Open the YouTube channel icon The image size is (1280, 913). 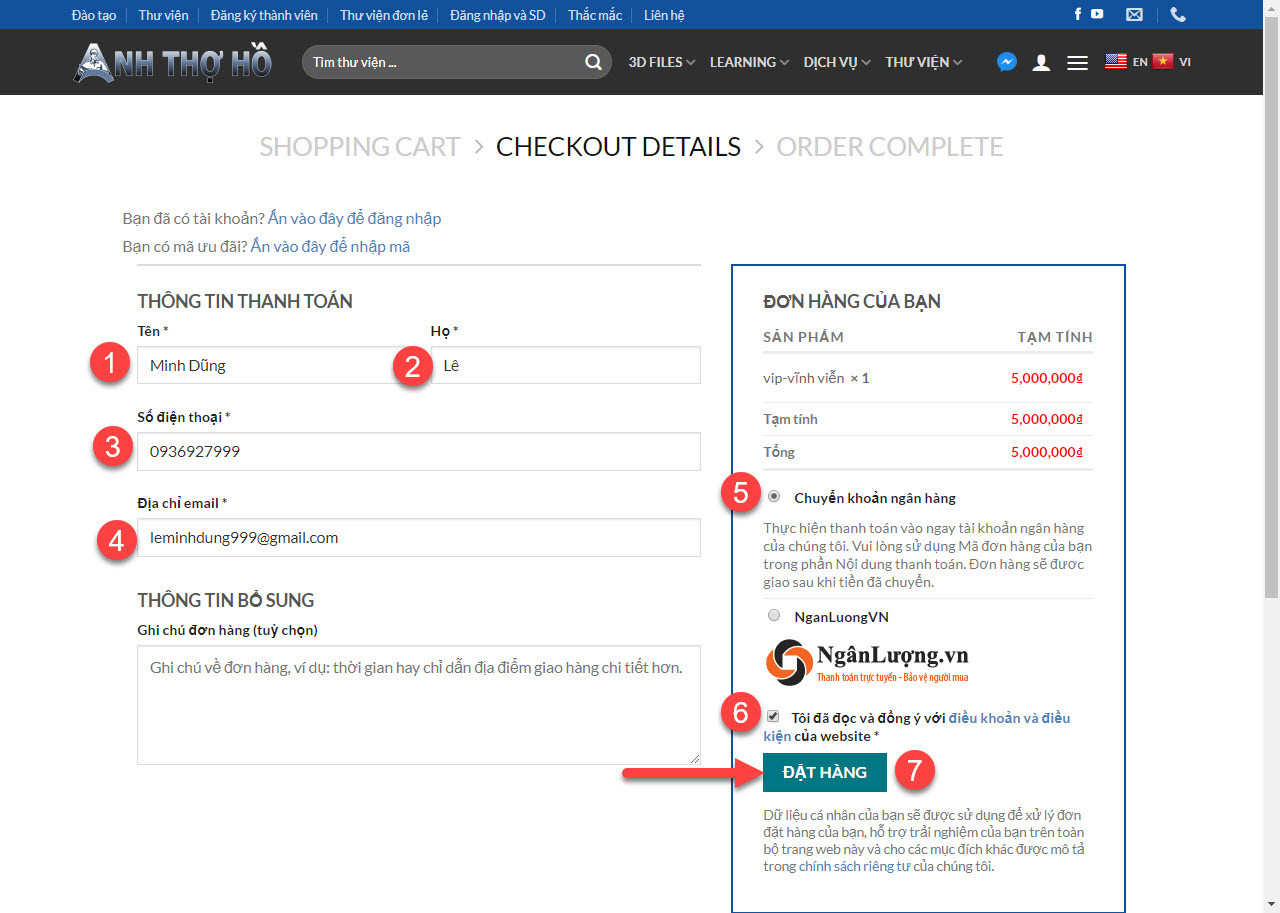1097,14
